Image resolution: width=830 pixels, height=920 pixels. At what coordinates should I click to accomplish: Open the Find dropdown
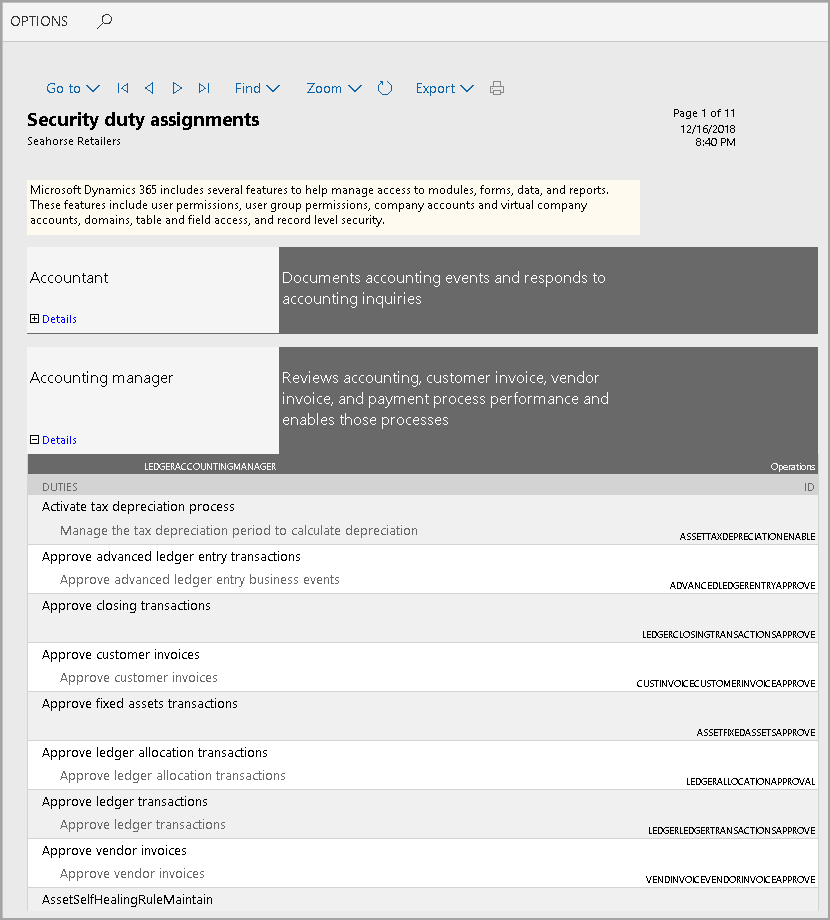257,88
